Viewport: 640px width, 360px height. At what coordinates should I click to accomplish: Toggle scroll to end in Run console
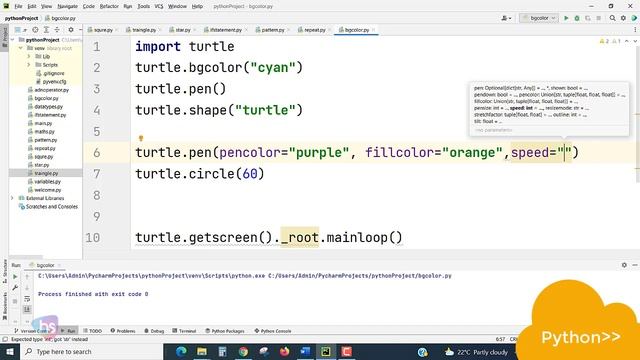click(27, 309)
